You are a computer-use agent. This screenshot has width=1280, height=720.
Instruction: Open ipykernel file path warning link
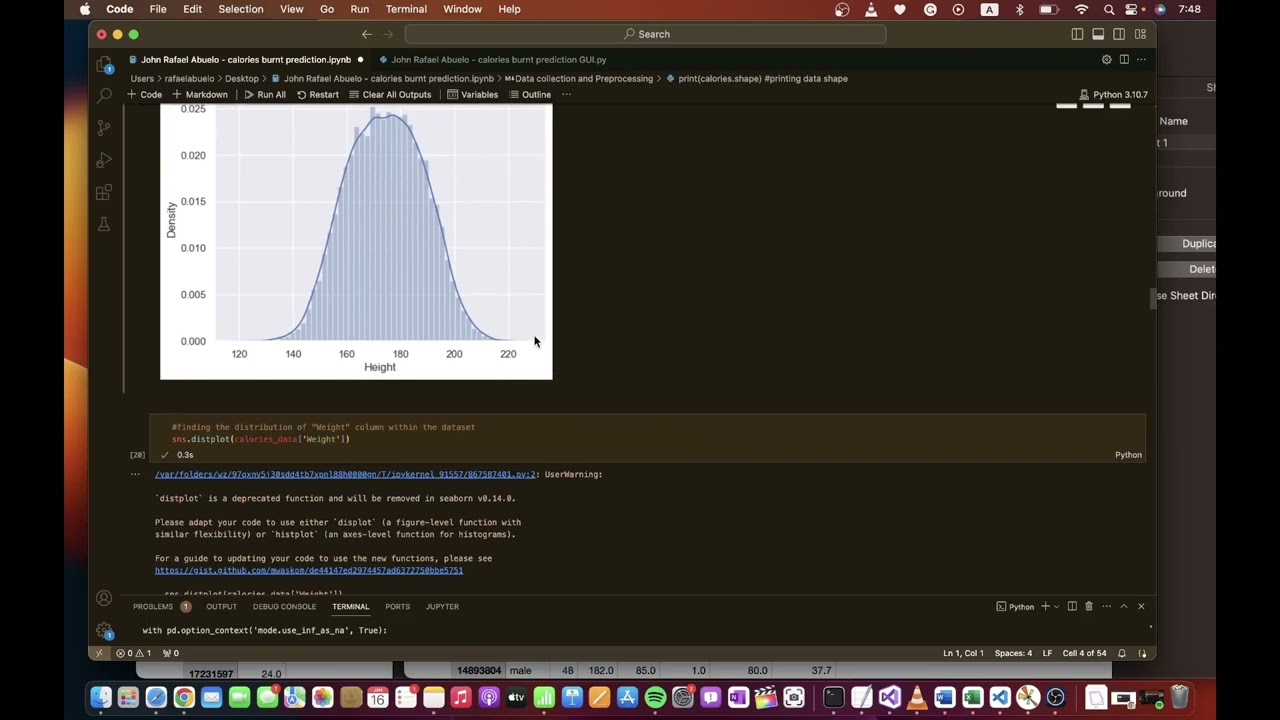click(x=346, y=474)
